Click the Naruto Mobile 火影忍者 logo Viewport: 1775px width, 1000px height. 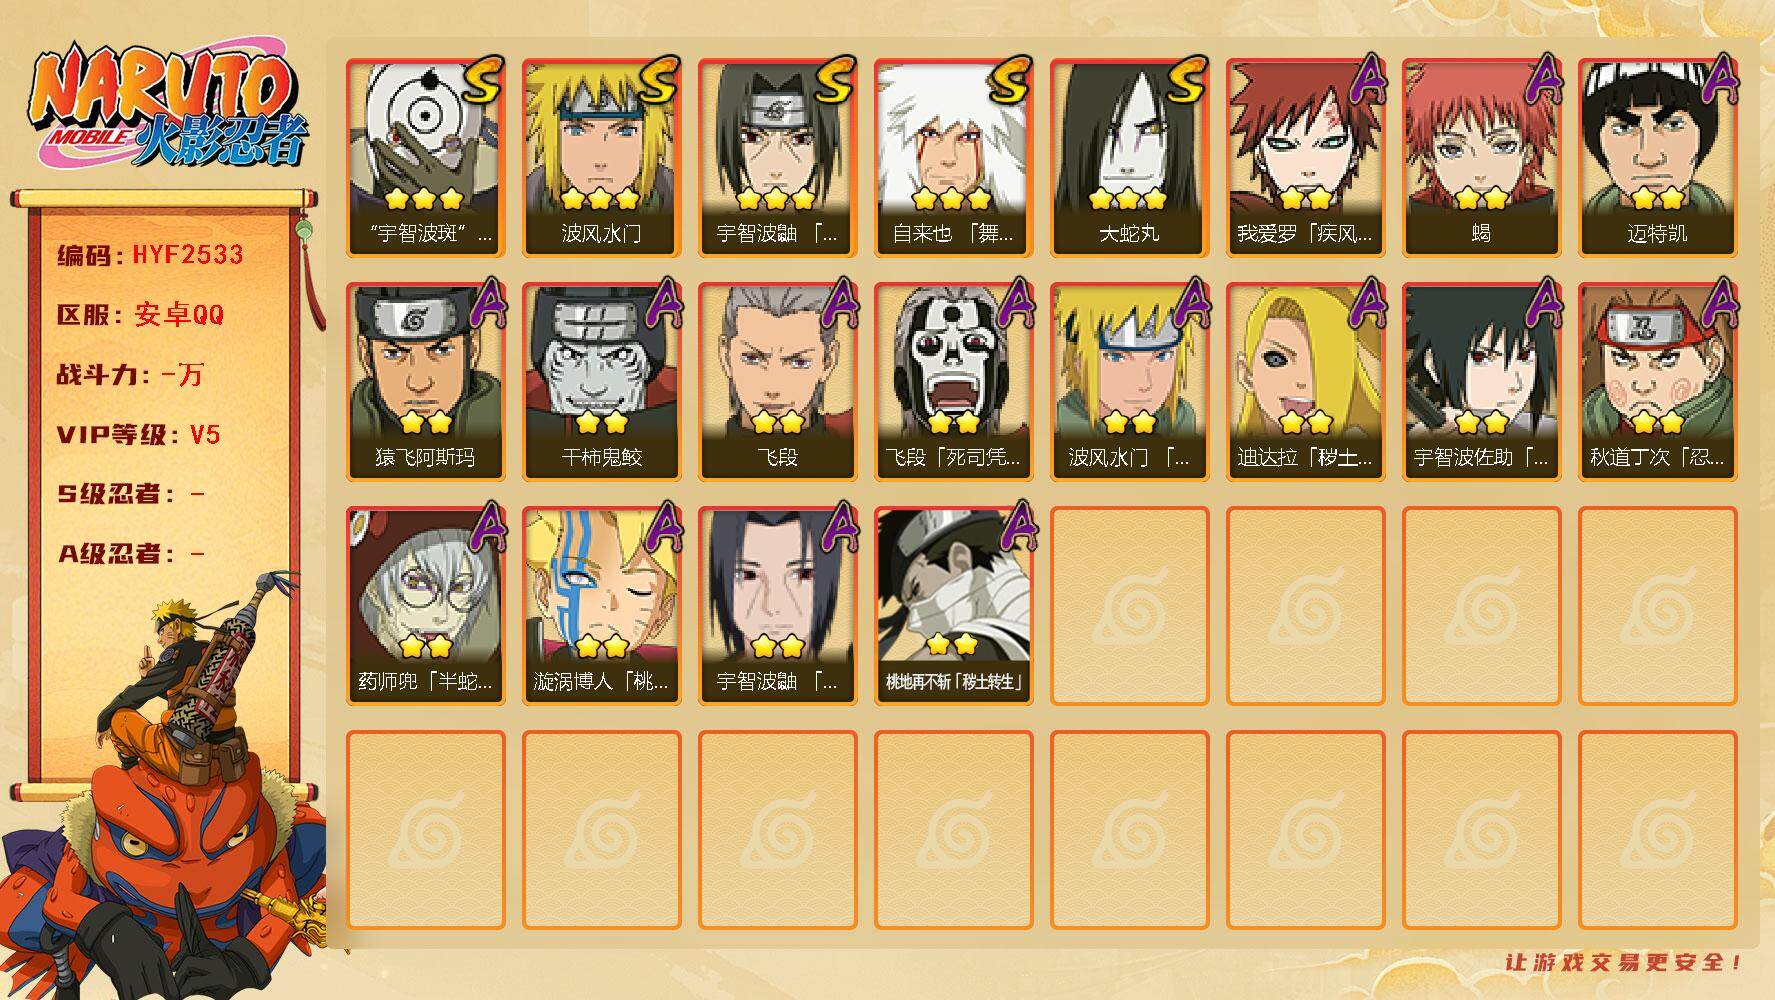pyautogui.click(x=168, y=108)
